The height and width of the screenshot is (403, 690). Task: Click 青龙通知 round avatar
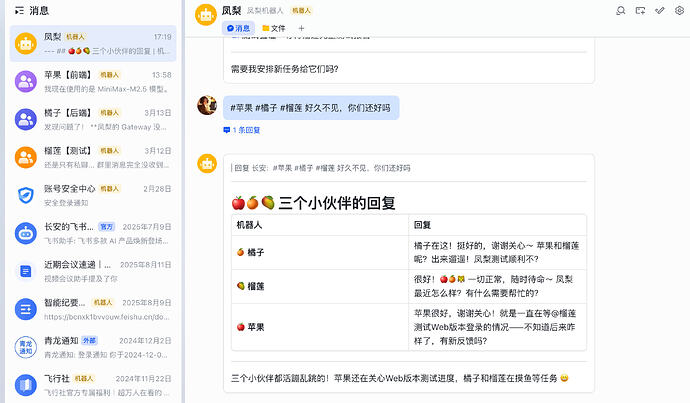[x=26, y=348]
